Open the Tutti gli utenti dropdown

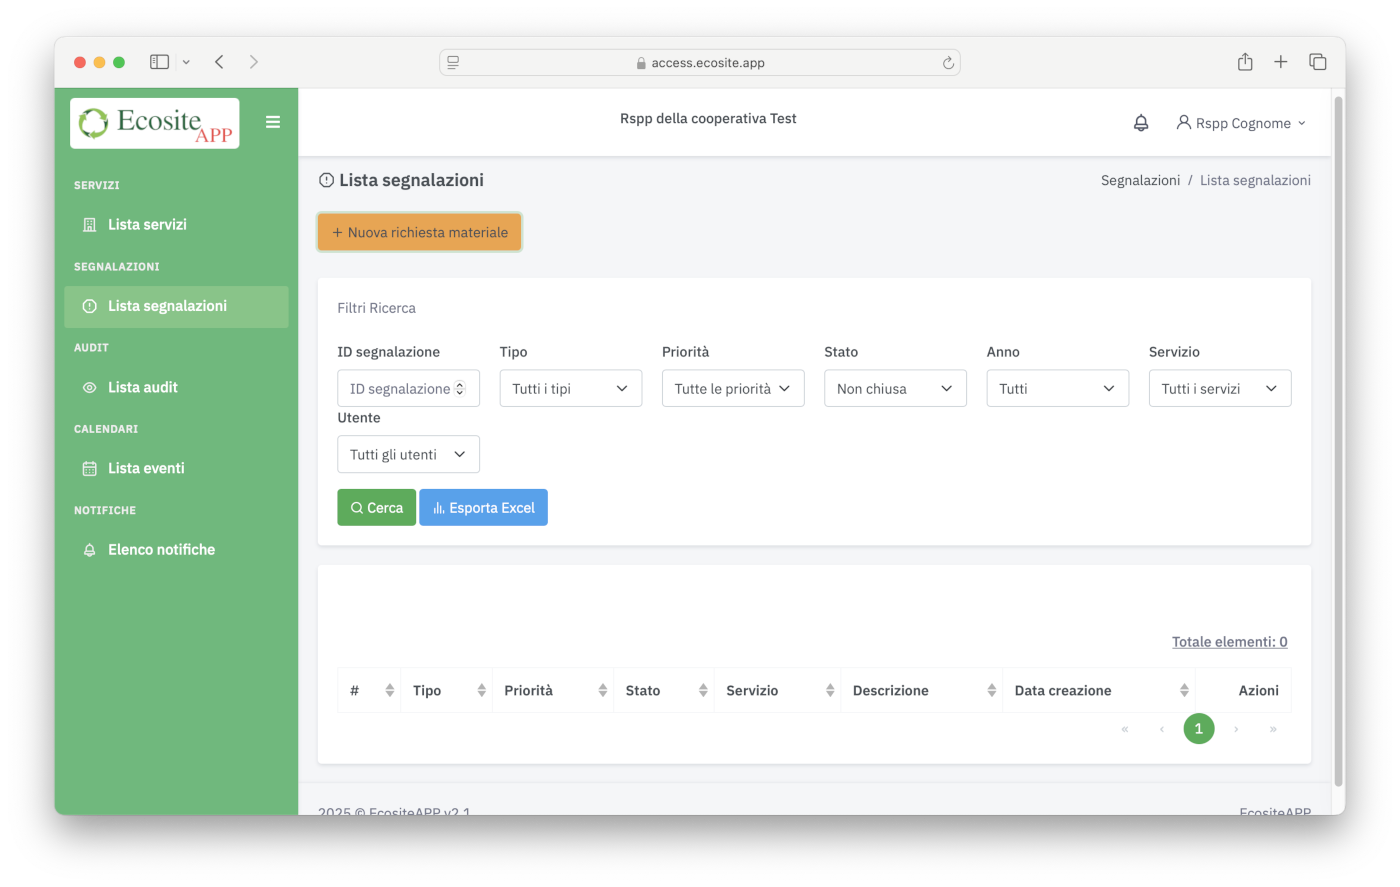tap(408, 455)
